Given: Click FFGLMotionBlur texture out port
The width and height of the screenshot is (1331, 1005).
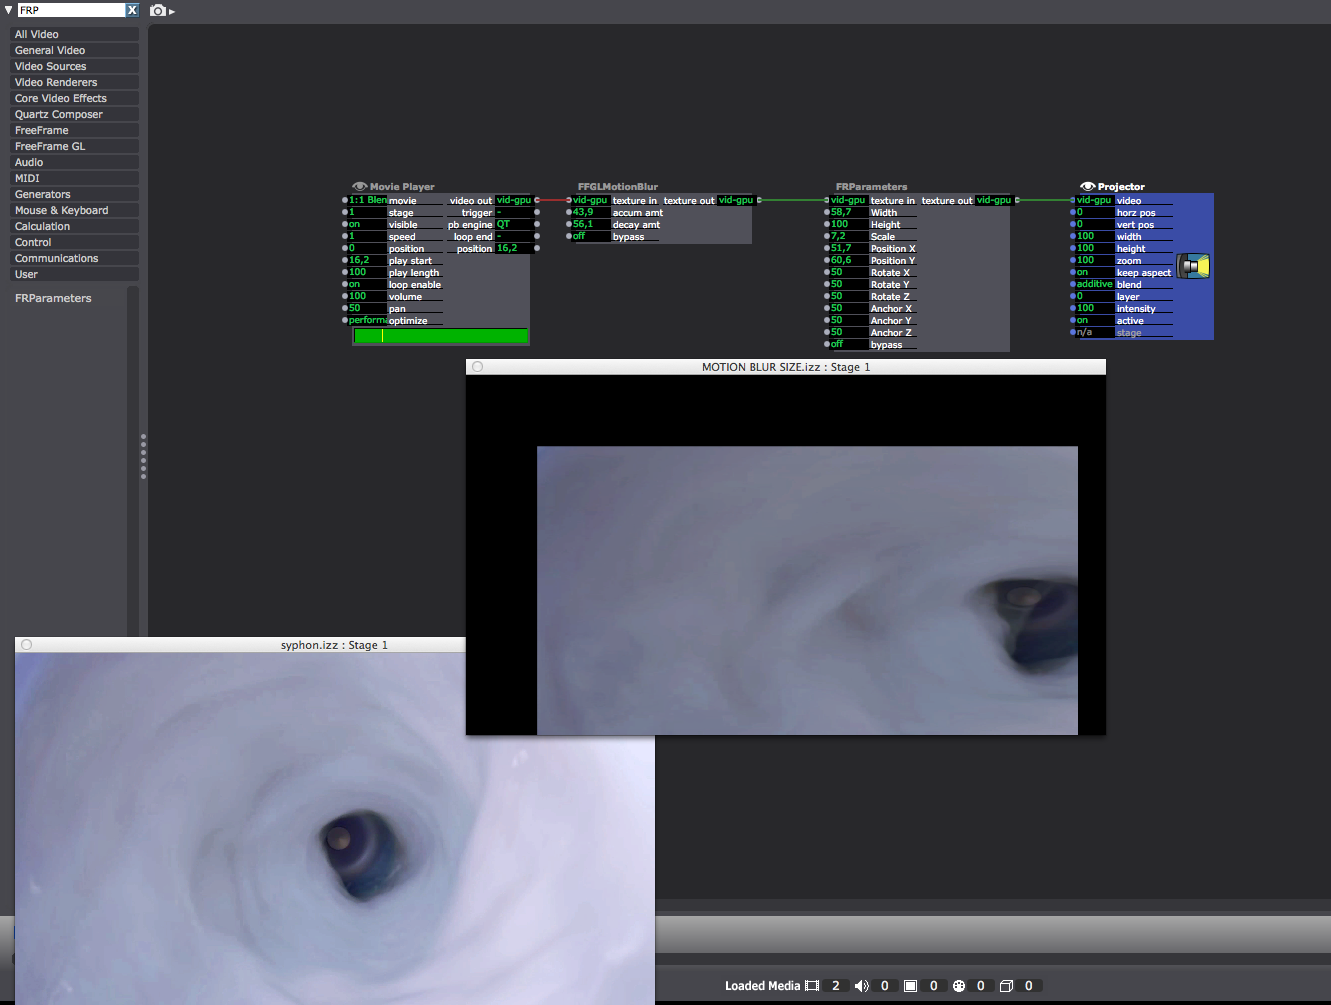Looking at the screenshot, I should (x=759, y=200).
